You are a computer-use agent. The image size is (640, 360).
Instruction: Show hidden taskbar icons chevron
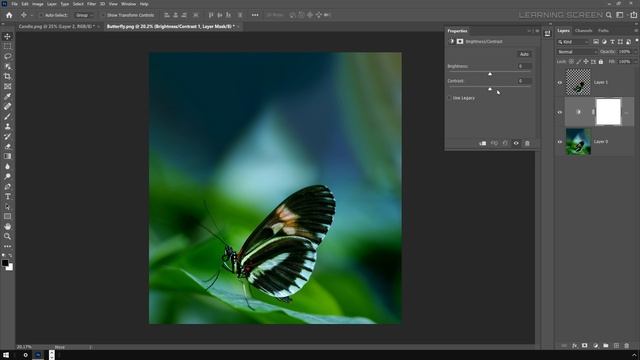[x=634, y=355]
